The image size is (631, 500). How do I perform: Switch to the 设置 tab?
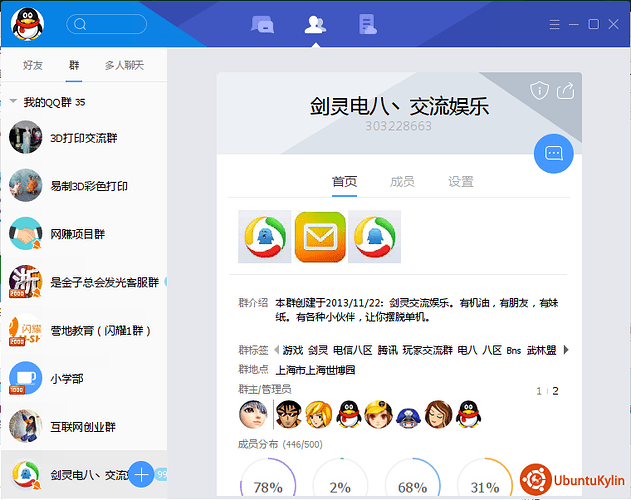tap(461, 182)
